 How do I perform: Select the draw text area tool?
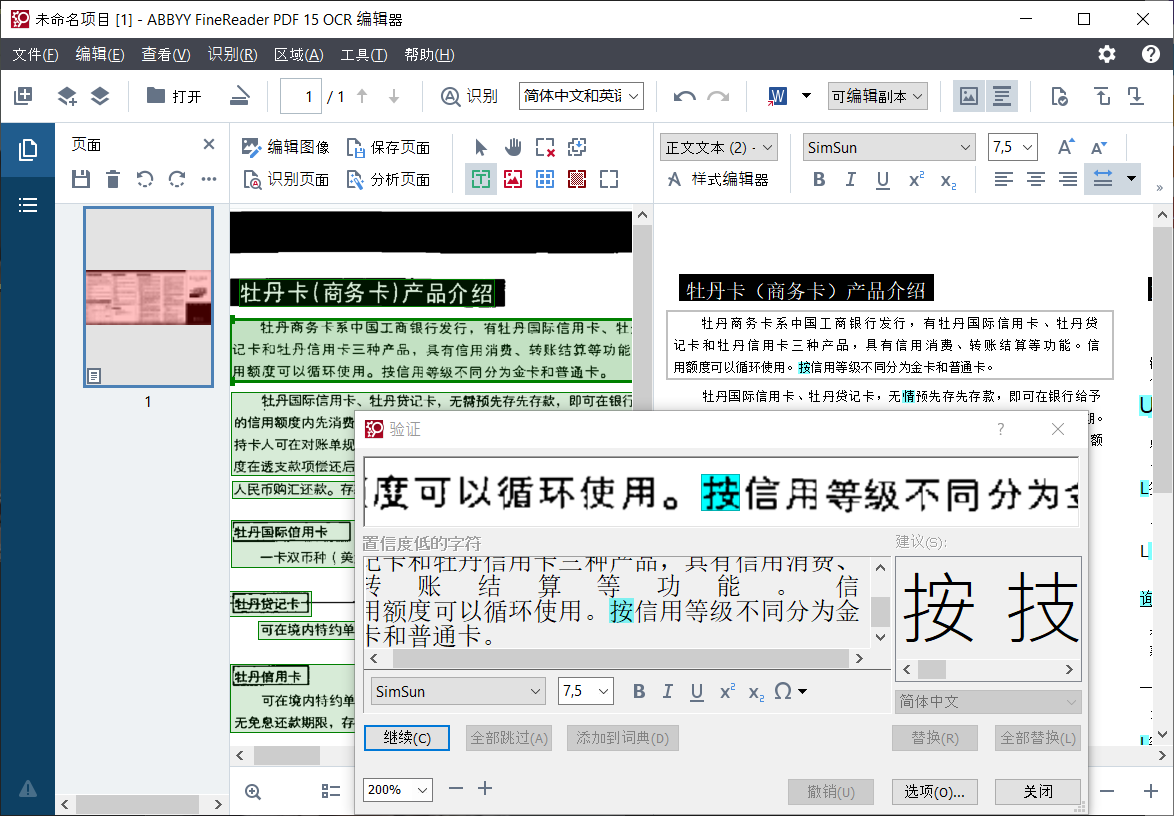pyautogui.click(x=481, y=180)
